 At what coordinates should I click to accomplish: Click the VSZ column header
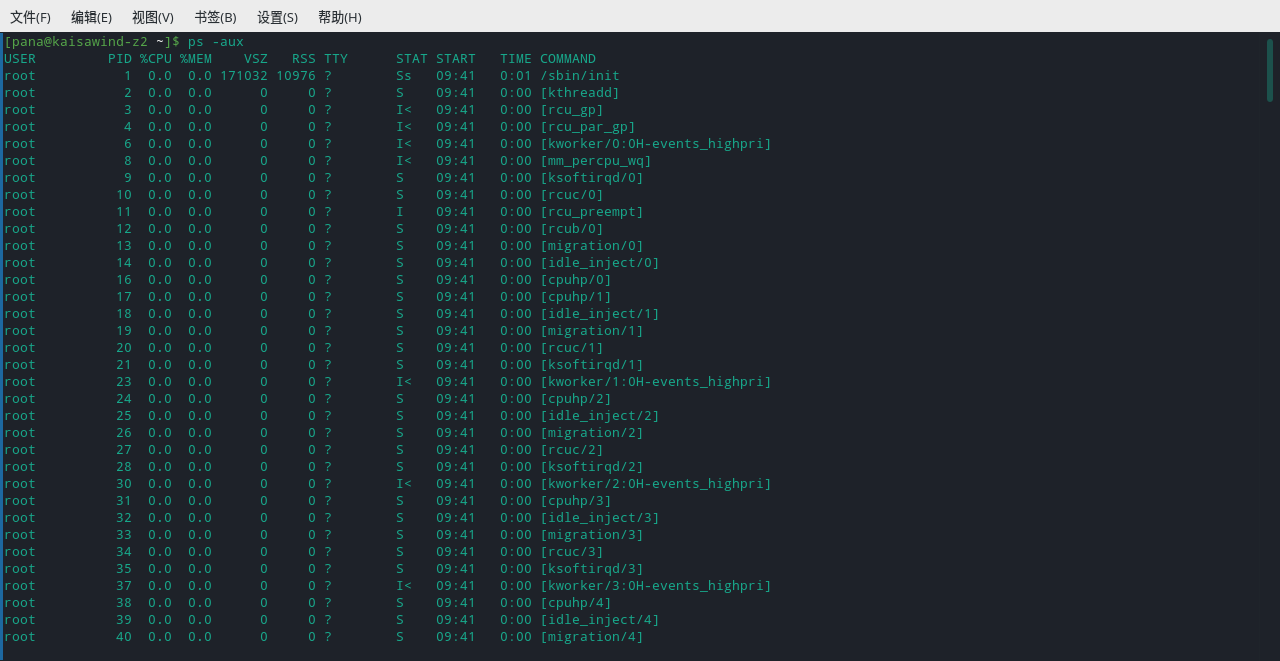click(x=256, y=58)
